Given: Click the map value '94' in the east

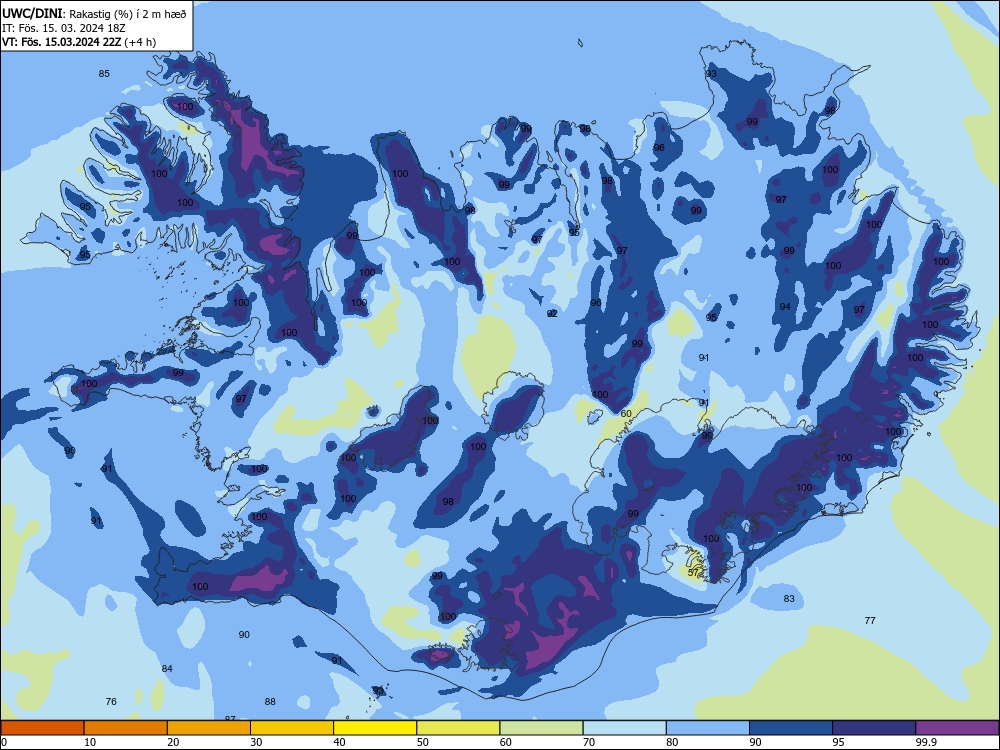Looking at the screenshot, I should [785, 307].
